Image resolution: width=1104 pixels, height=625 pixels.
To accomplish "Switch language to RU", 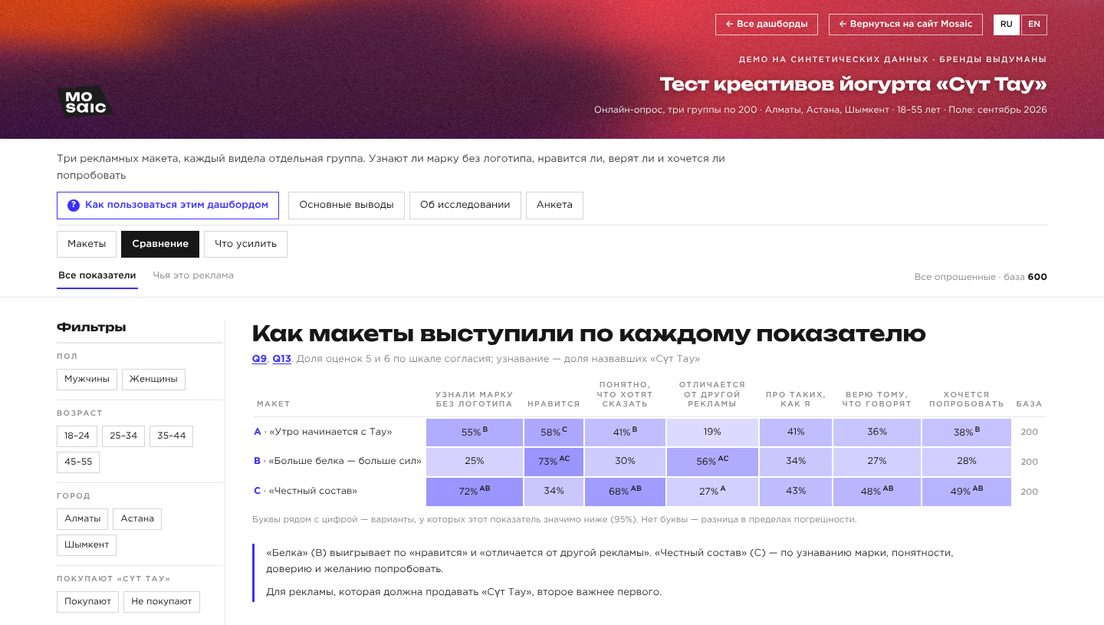I will (1007, 24).
